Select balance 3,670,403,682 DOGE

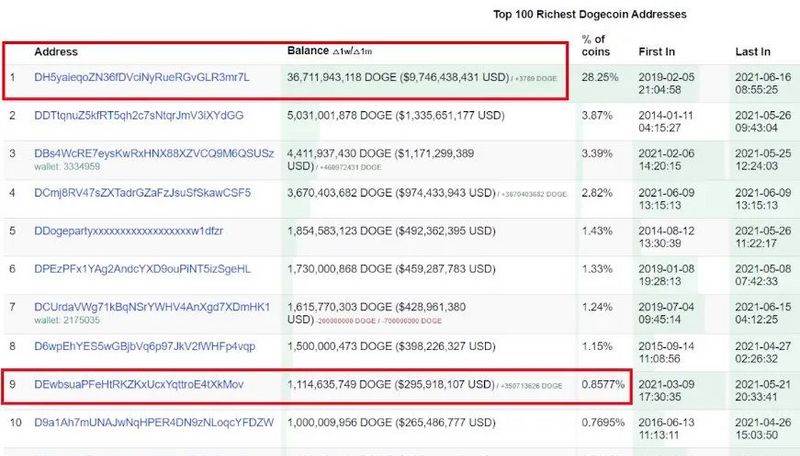[x=339, y=193]
